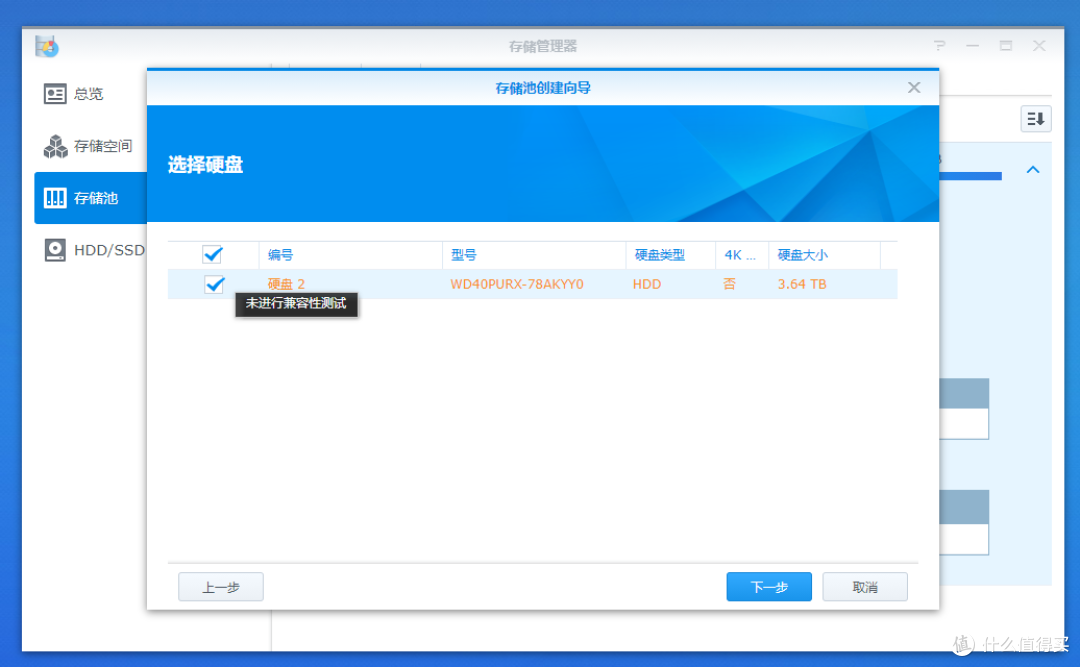Image resolution: width=1080 pixels, height=667 pixels.
Task: Toggle the select-all disks checkbox in header
Action: tap(213, 254)
